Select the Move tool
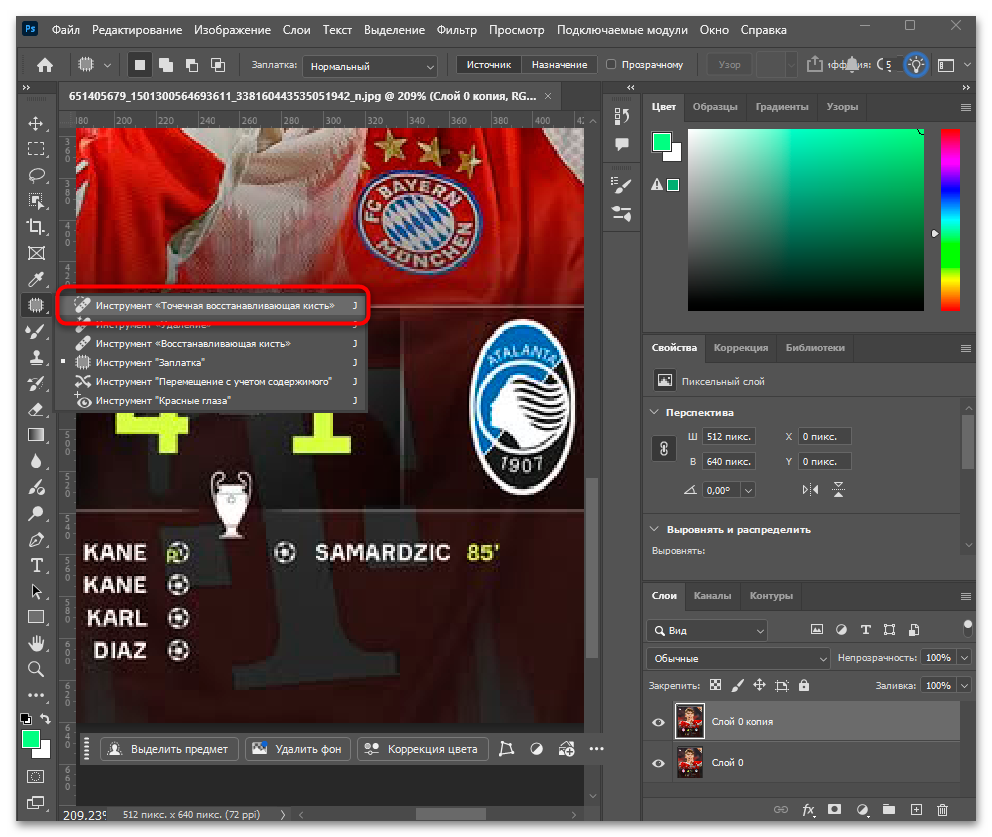Image resolution: width=992 pixels, height=837 pixels. [36, 123]
